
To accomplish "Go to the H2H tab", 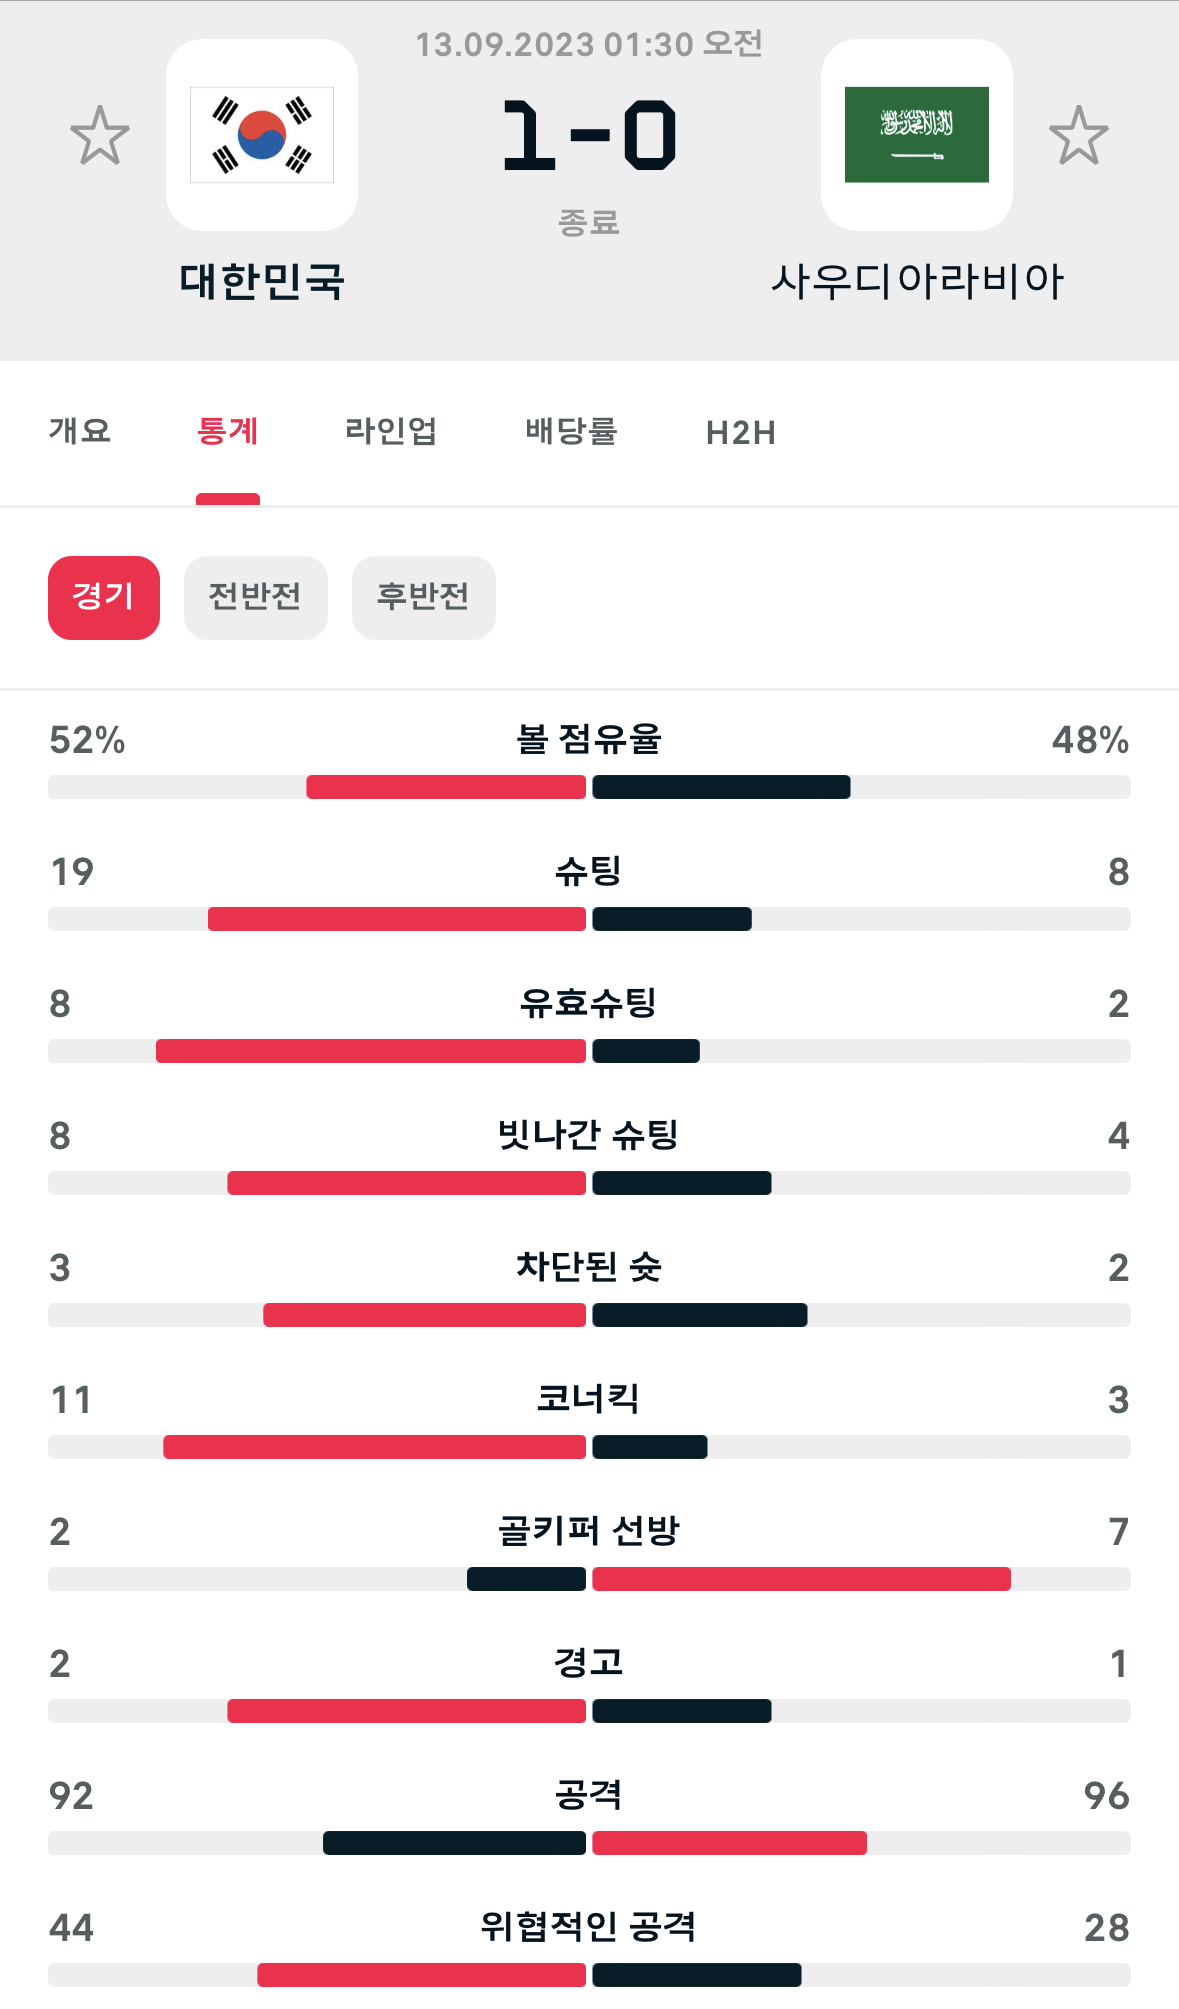I will tap(740, 433).
